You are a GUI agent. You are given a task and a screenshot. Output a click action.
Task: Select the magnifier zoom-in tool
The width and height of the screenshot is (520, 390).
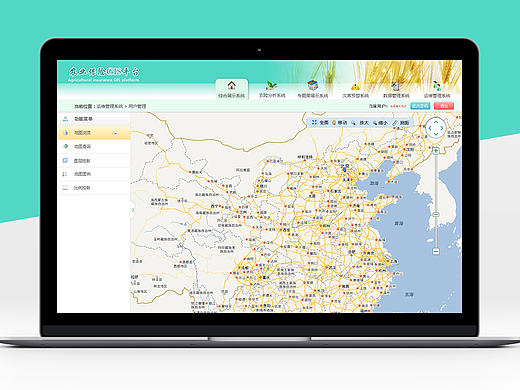pos(360,123)
